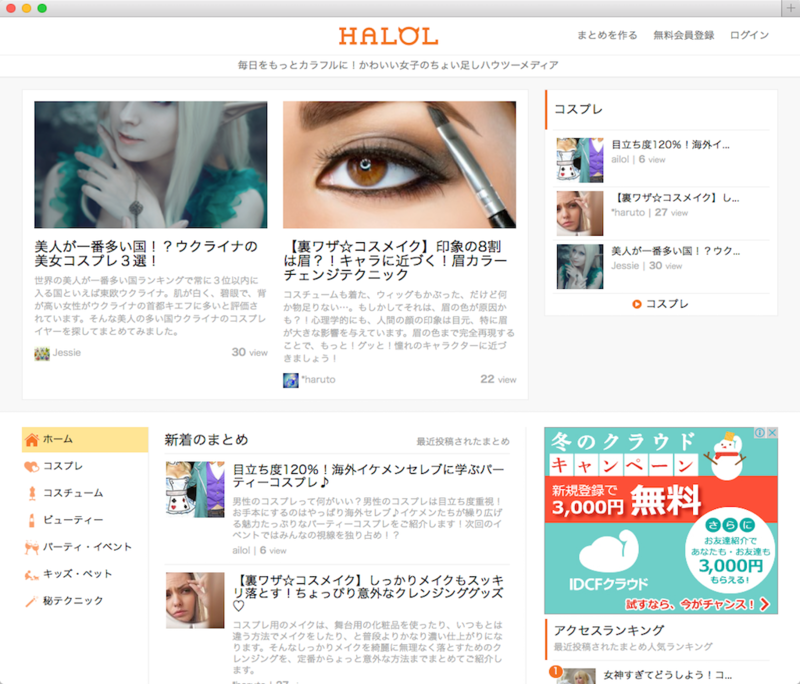Image resolution: width=800 pixels, height=684 pixels.
Task: Open まとめを作る in header
Action: 607,35
